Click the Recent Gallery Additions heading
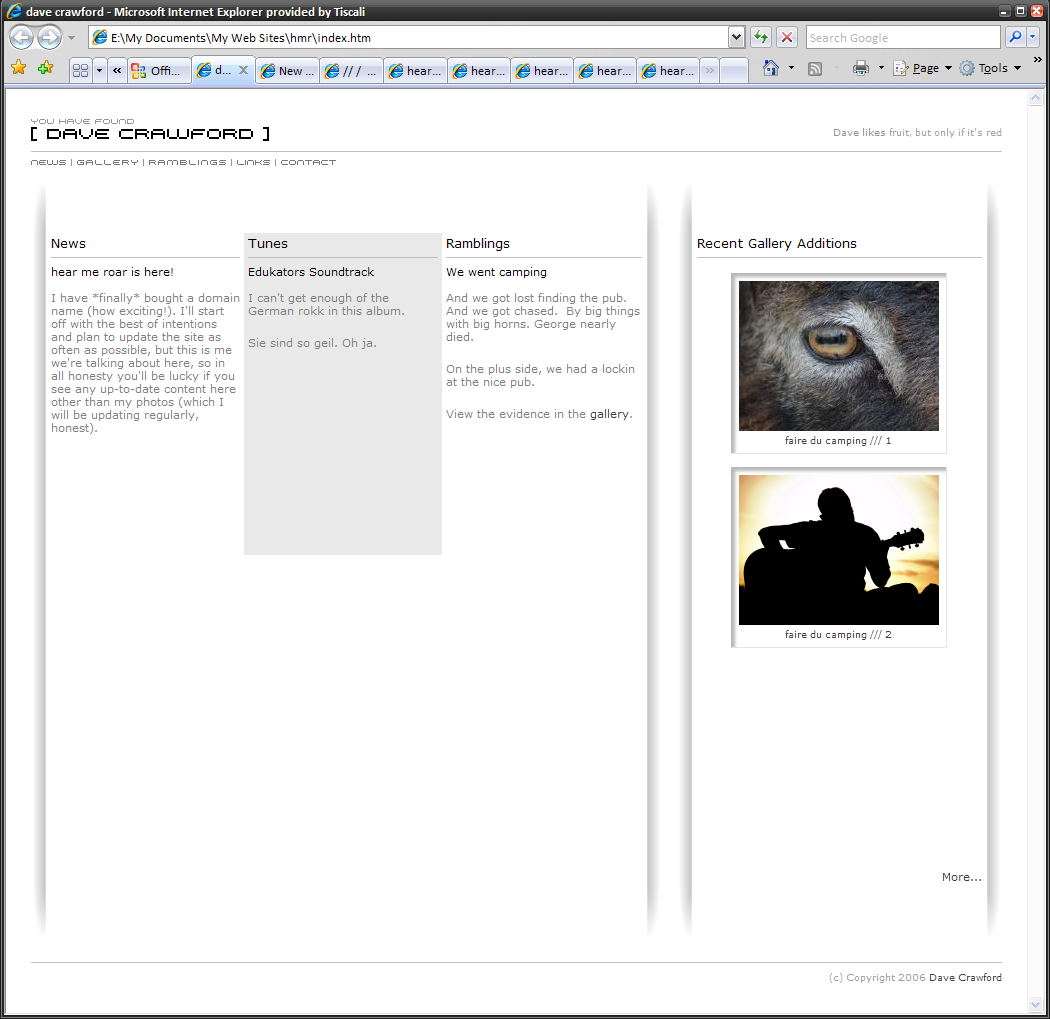 pos(776,244)
